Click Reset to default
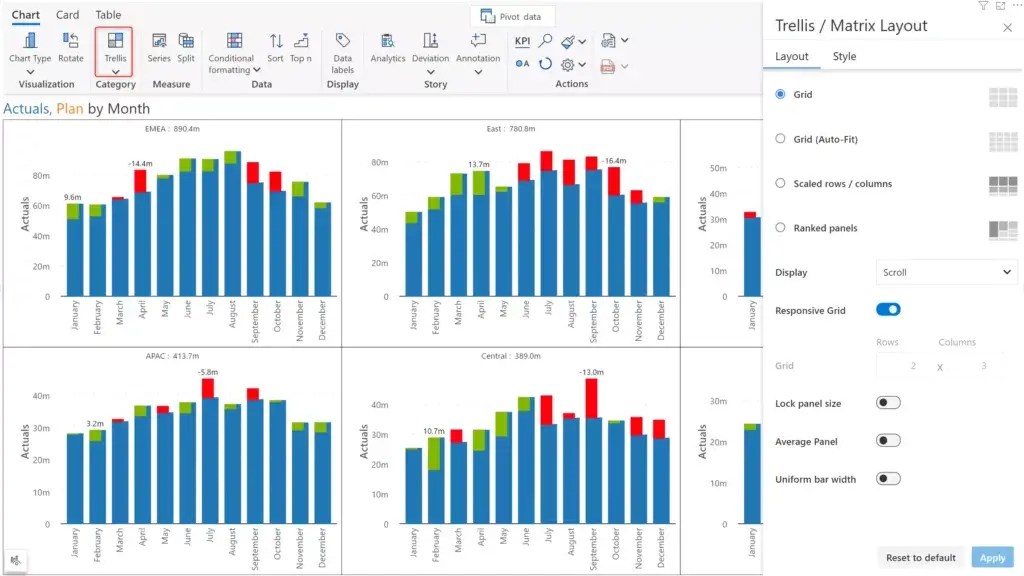This screenshot has width=1024, height=576. coord(920,557)
